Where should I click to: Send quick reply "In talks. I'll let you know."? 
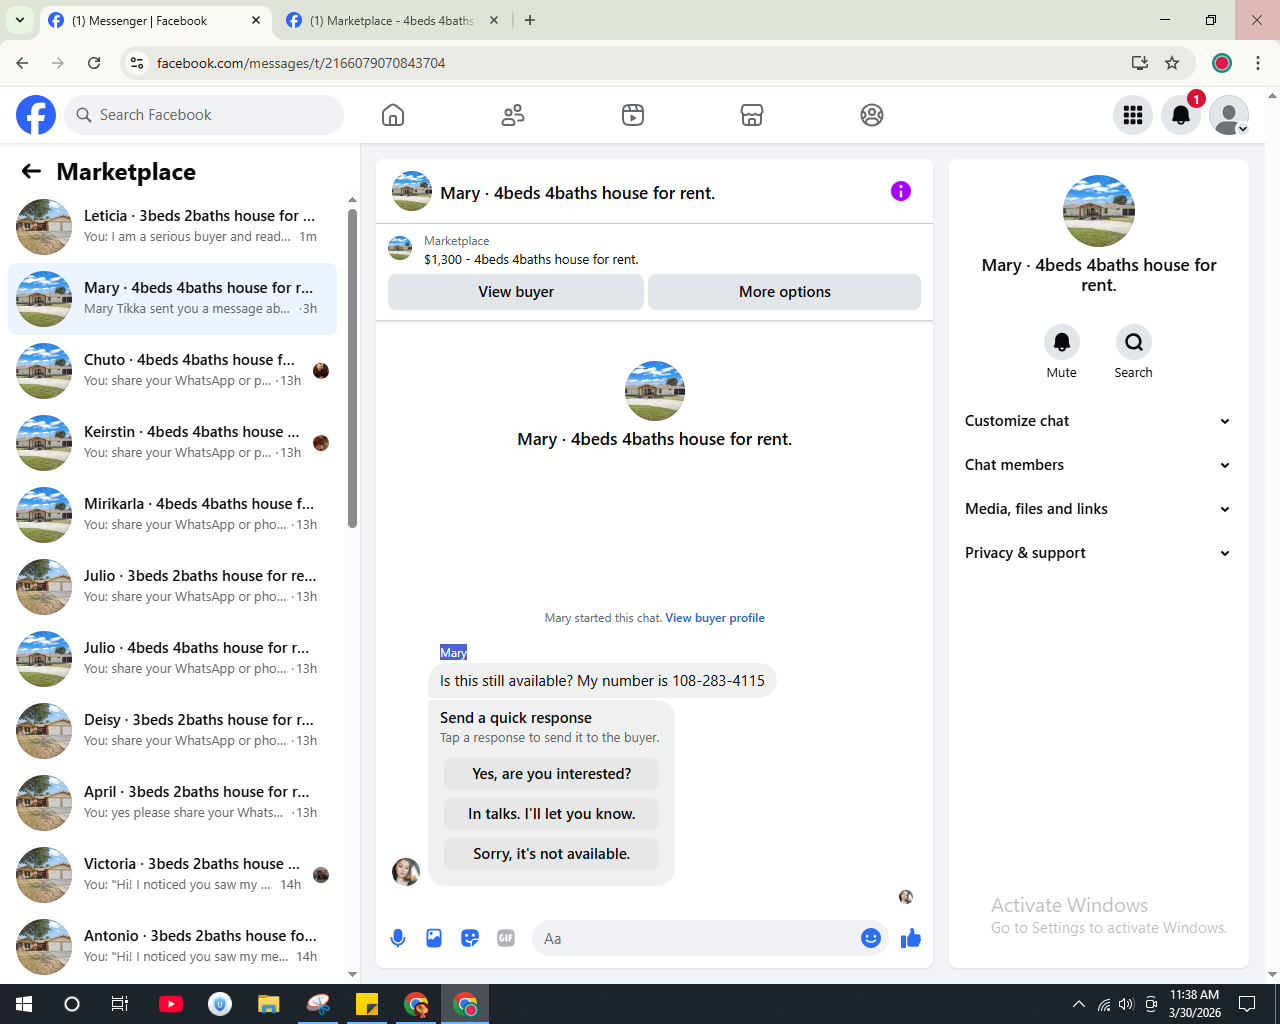[x=552, y=814]
